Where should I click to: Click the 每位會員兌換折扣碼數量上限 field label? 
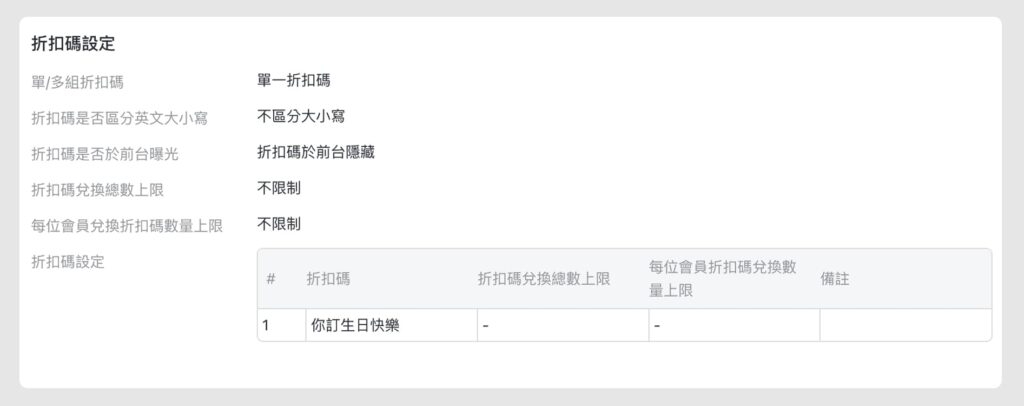click(x=126, y=225)
